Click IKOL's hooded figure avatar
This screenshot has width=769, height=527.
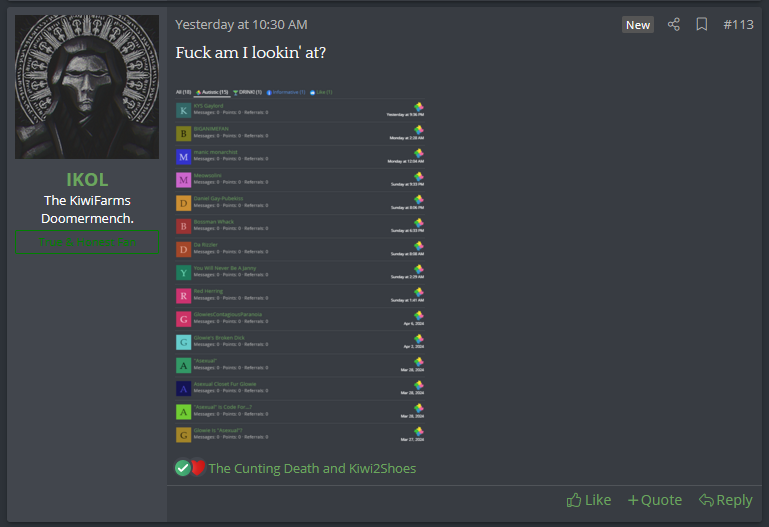(87, 87)
